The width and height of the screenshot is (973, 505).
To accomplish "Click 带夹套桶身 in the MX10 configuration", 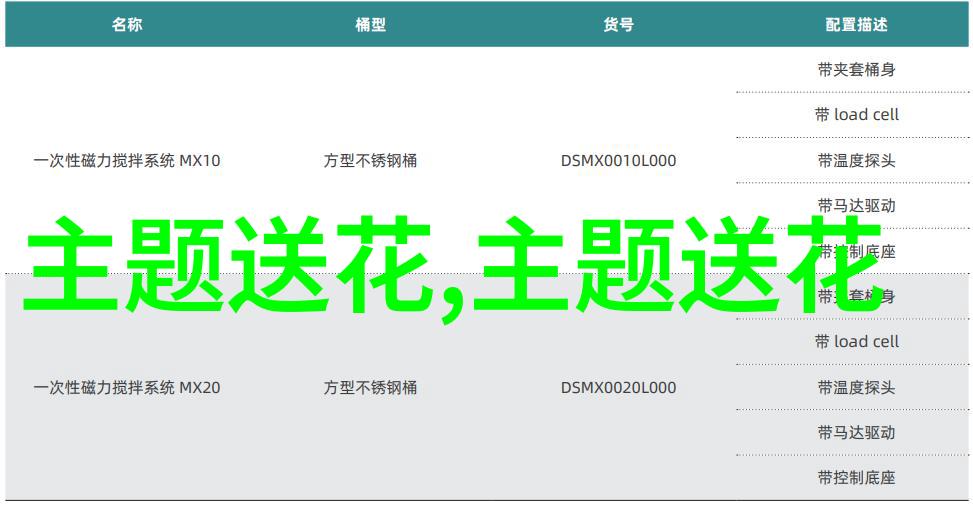I will pos(856,69).
